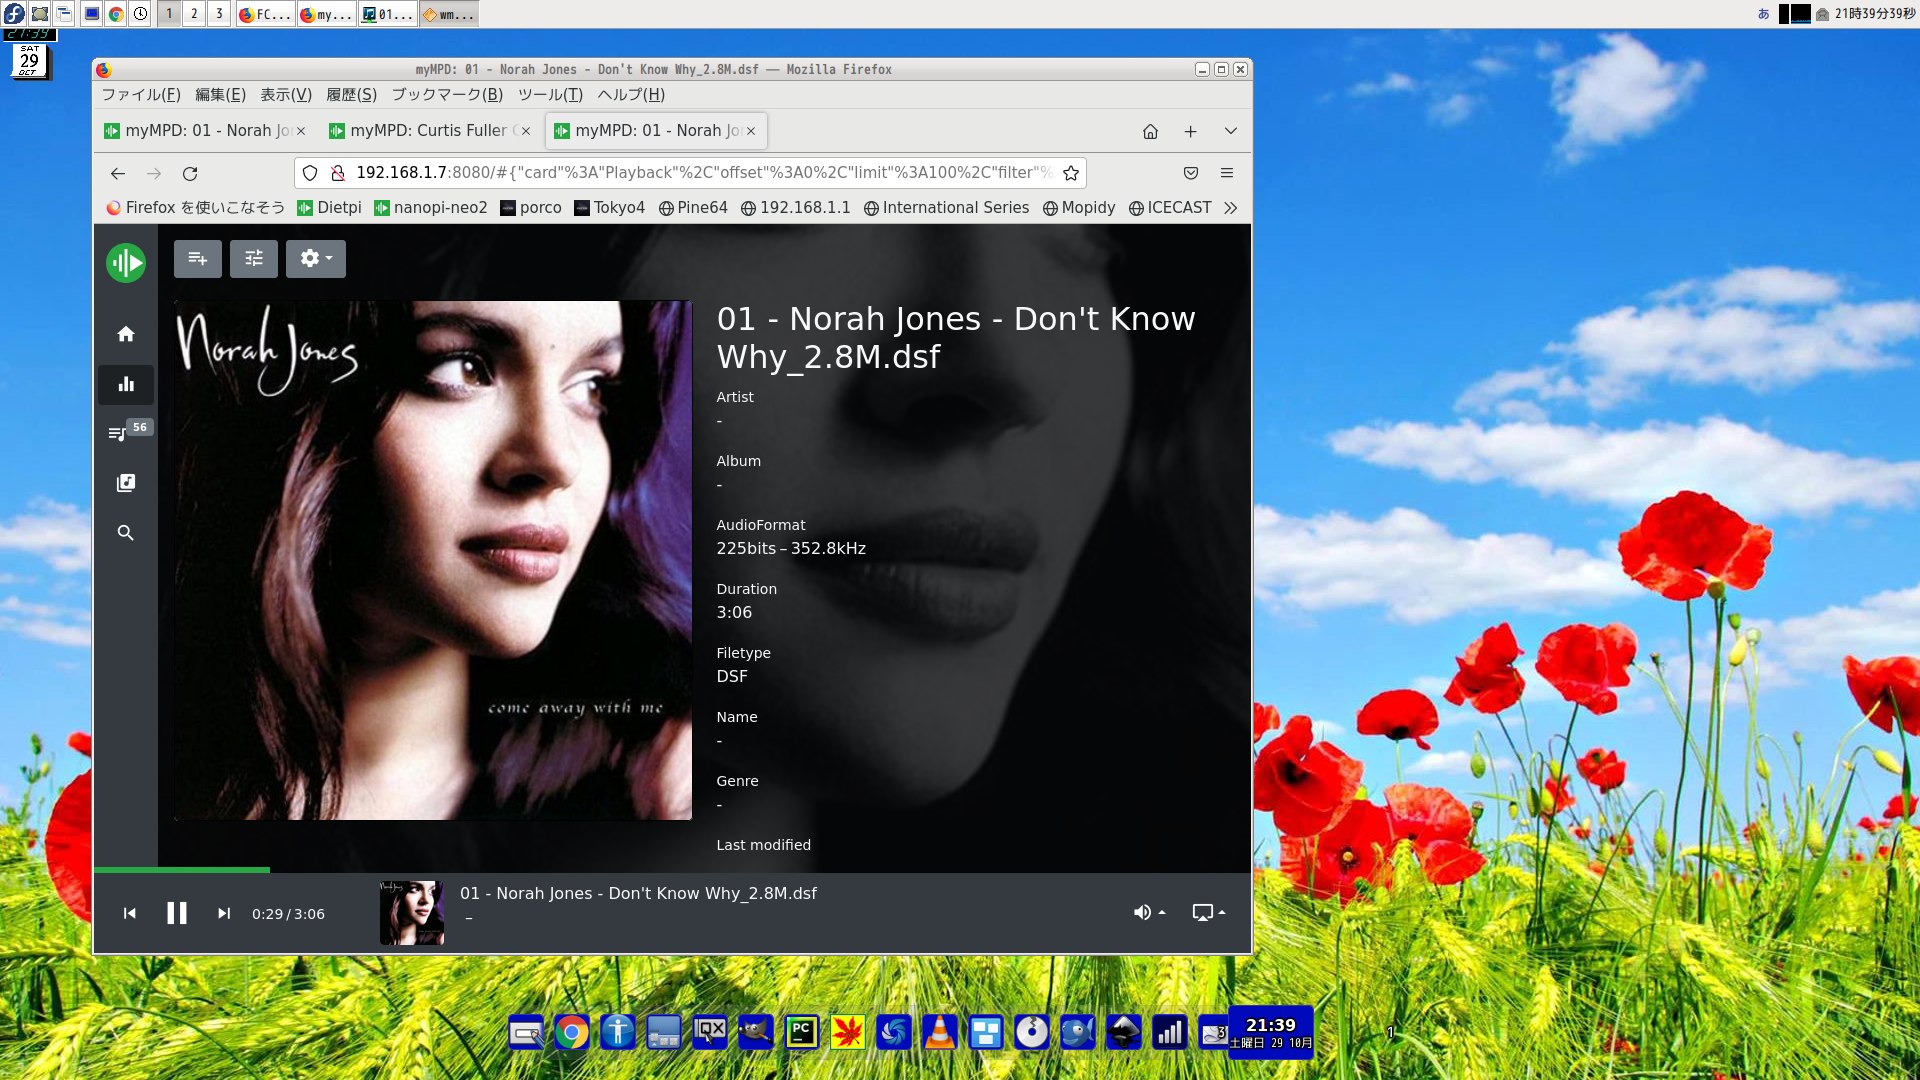Open the ブックマーク(B) menu
Viewport: 1920px width, 1080px height.
[x=447, y=95]
